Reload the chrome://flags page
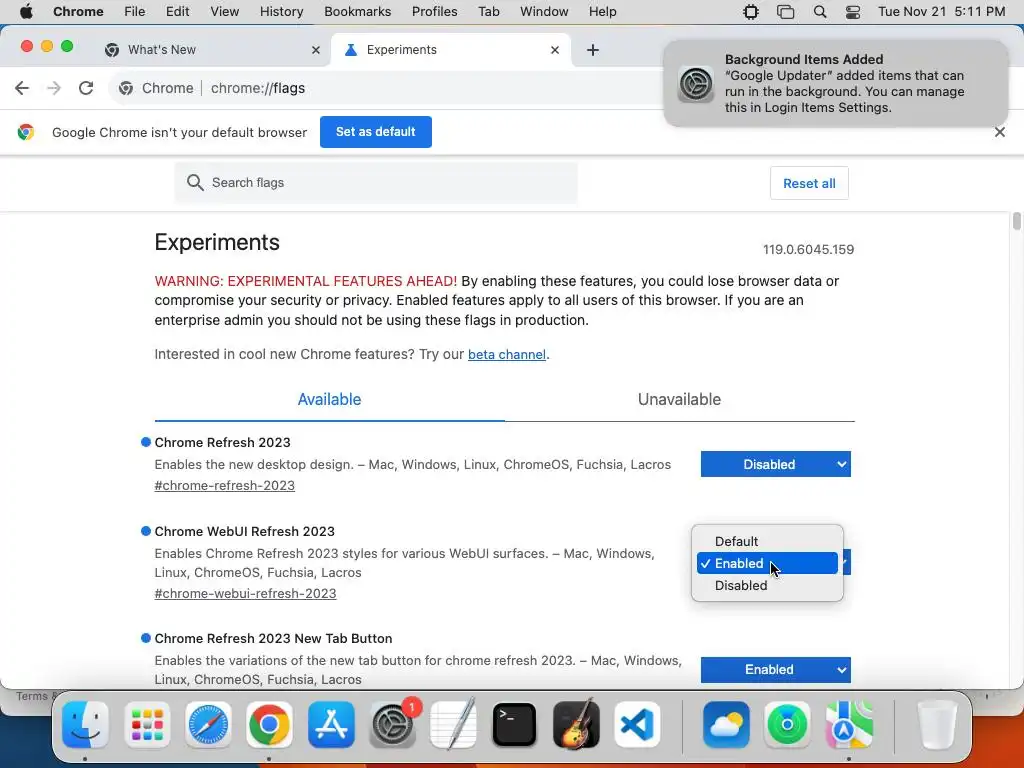The width and height of the screenshot is (1024, 768). coord(86,88)
